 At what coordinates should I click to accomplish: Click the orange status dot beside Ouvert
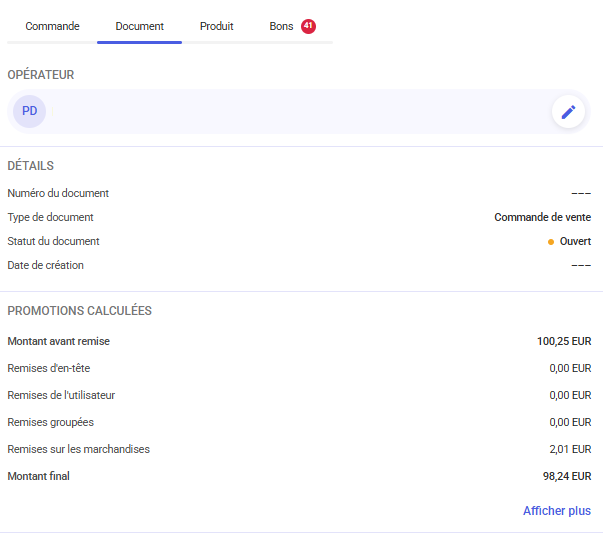coord(551,242)
